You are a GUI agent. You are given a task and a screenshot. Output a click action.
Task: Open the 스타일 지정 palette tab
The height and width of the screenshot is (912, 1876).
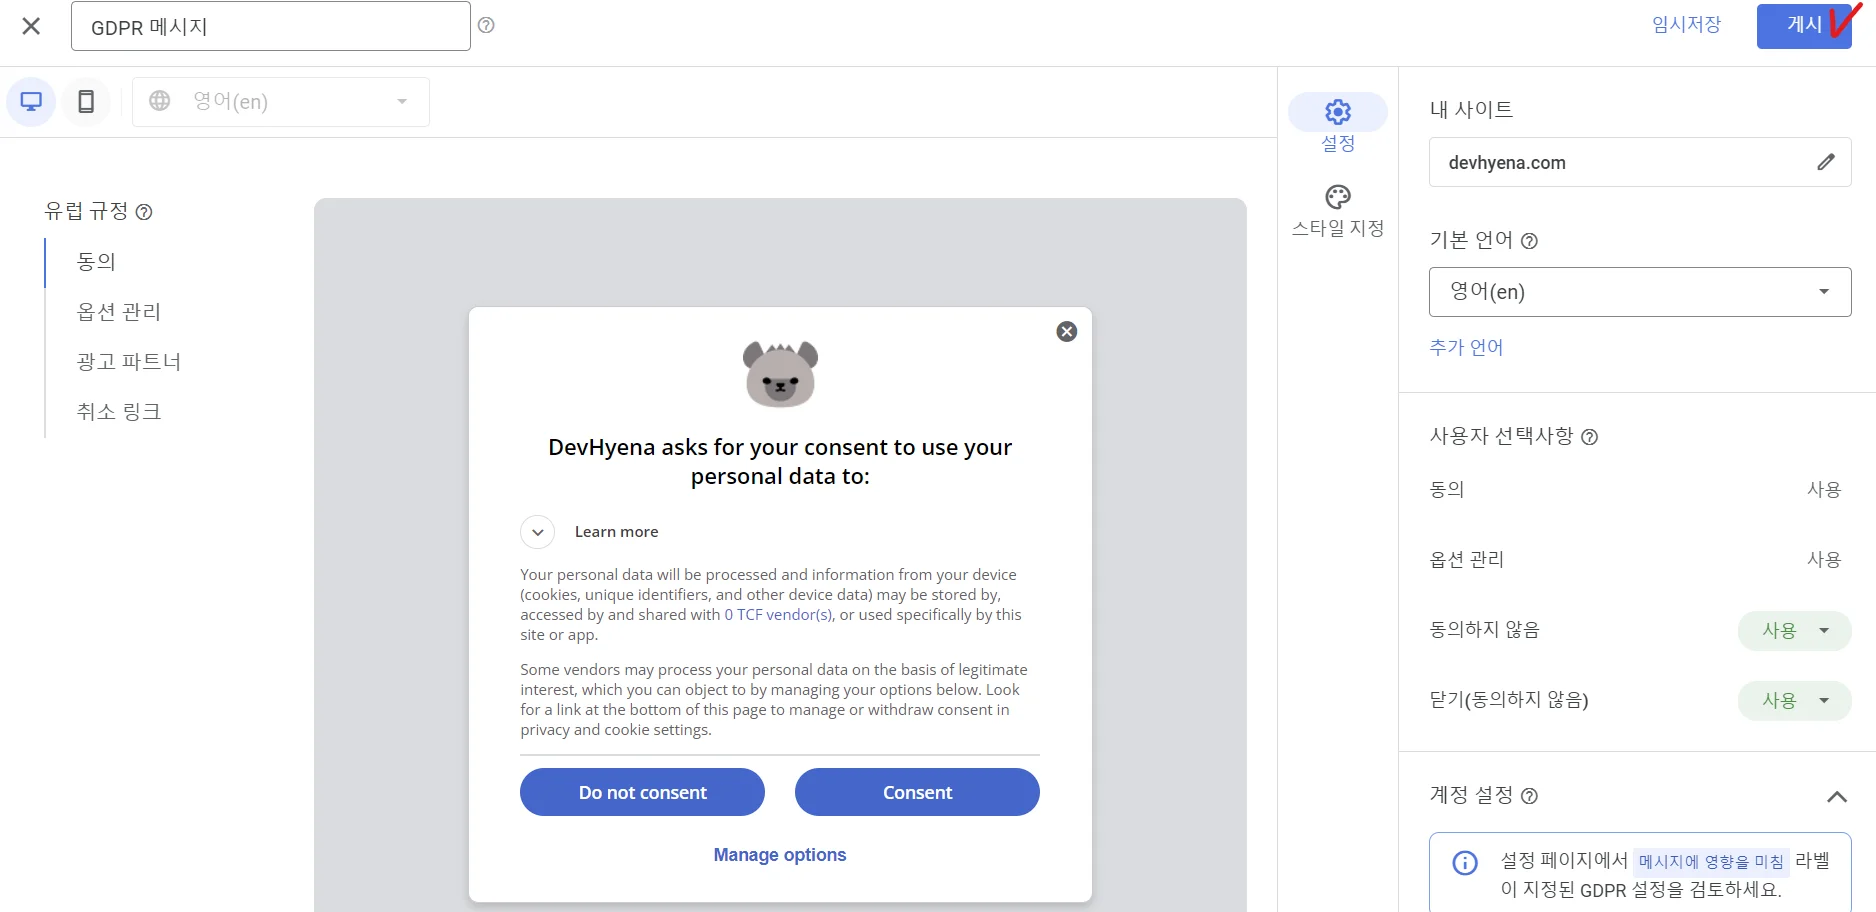(x=1338, y=211)
